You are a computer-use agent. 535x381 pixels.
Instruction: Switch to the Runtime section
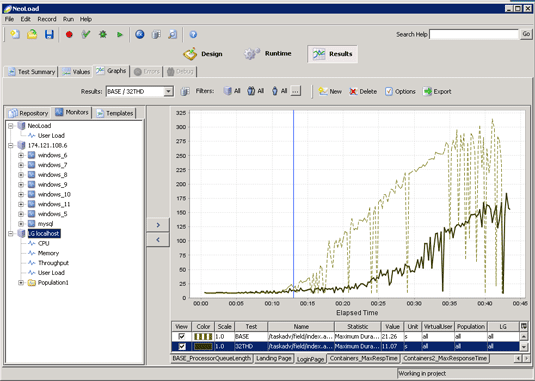268,54
